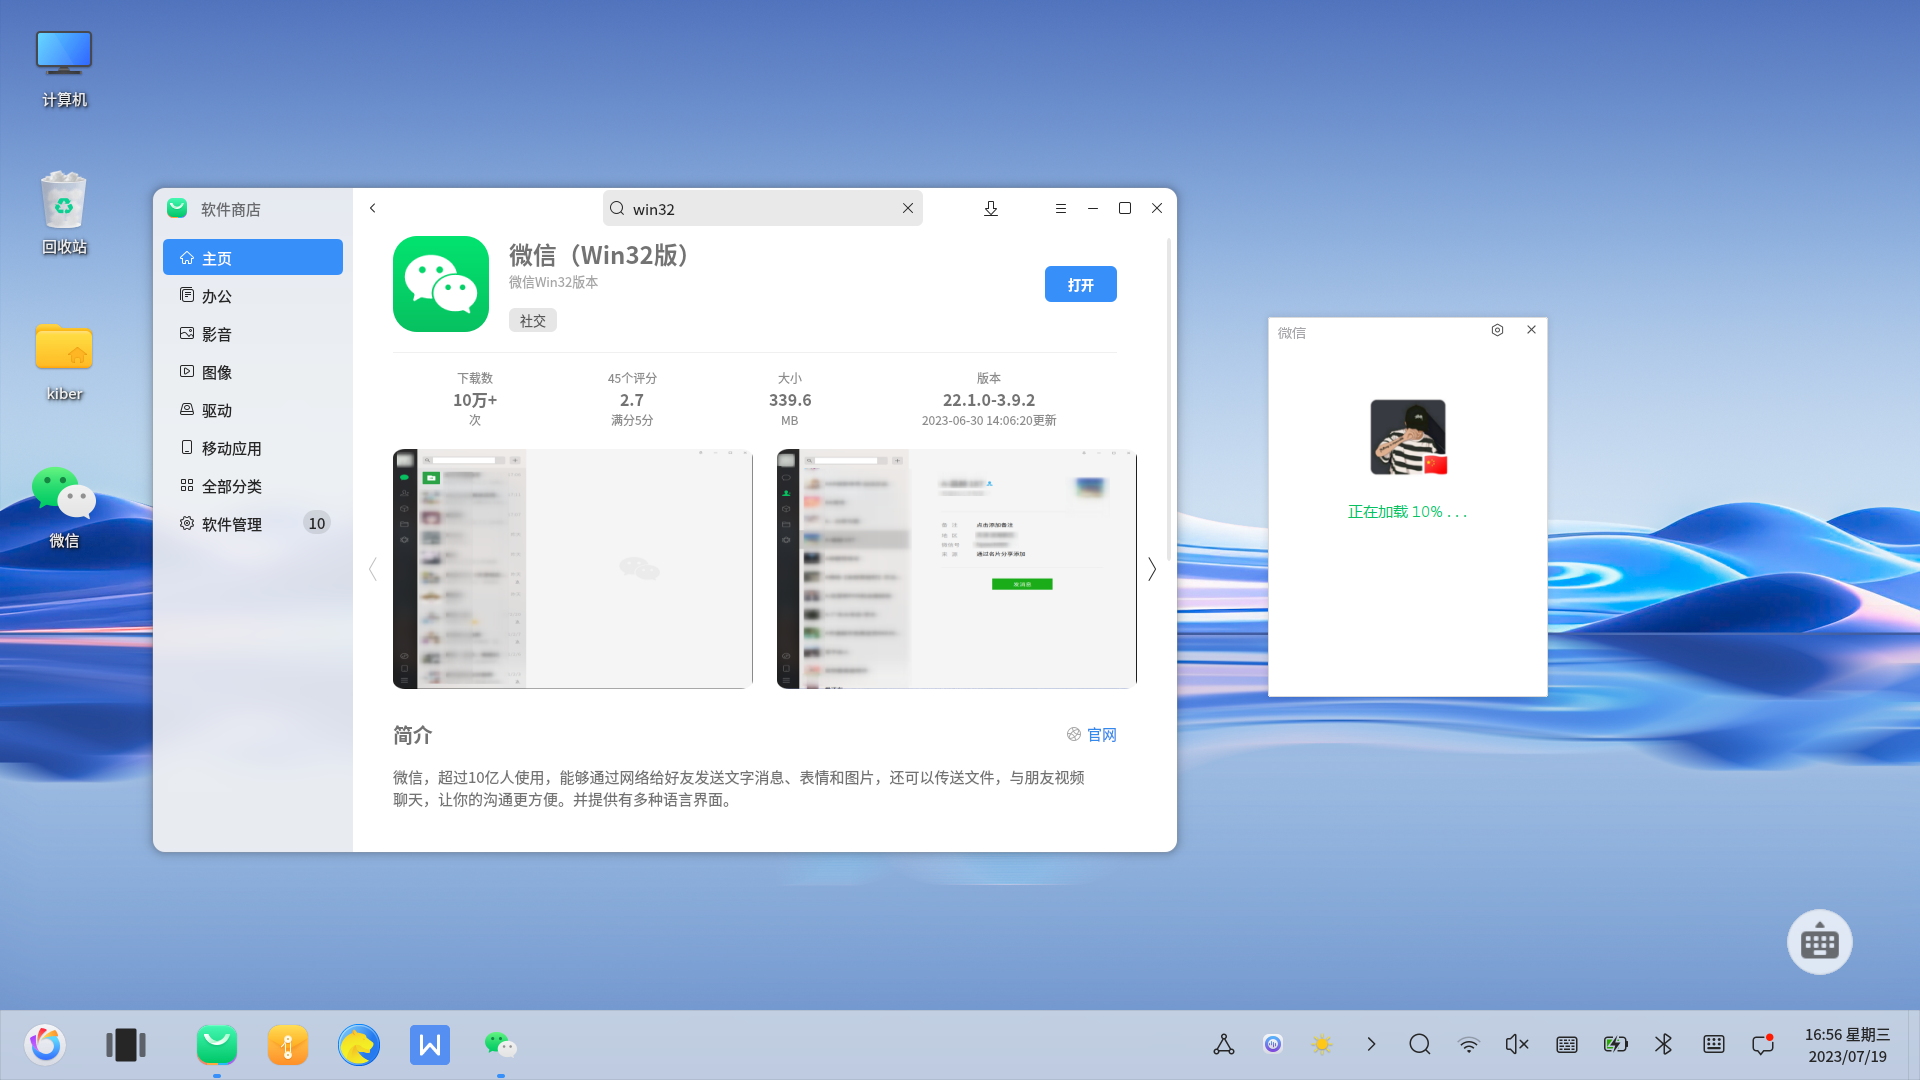Close the 微信 loading window
1920x1080 pixels.
[x=1531, y=330]
